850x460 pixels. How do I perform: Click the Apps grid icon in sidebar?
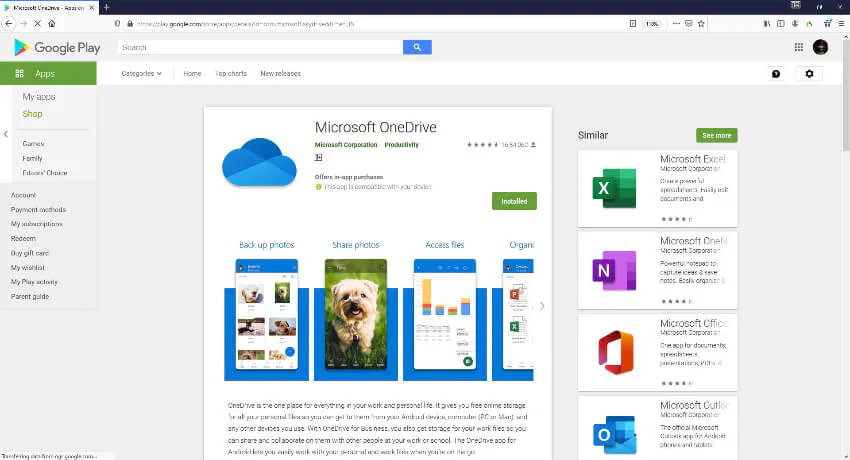20,73
